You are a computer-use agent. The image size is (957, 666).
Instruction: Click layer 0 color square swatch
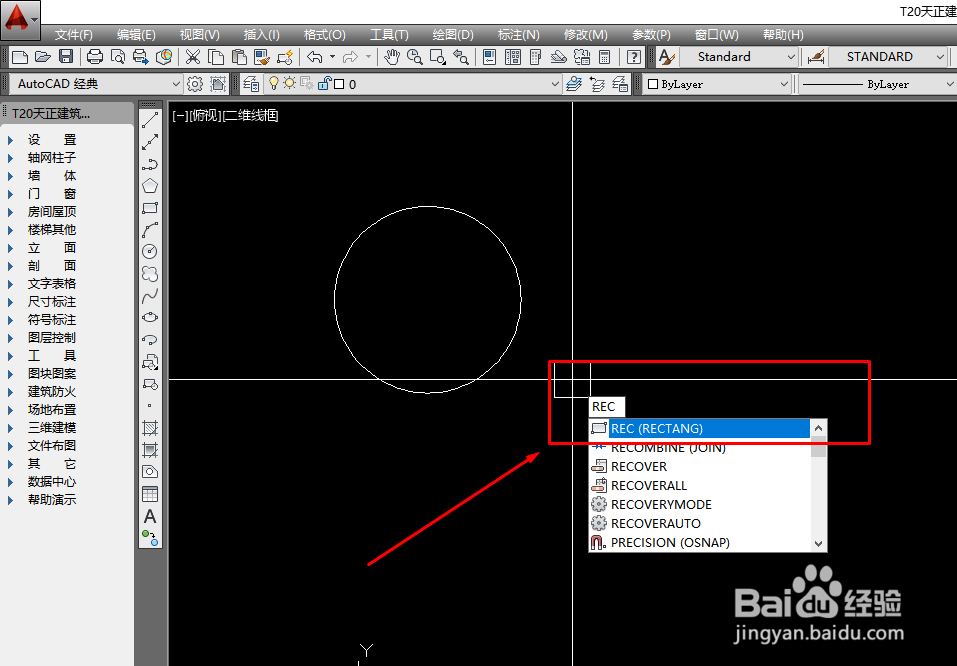[339, 84]
